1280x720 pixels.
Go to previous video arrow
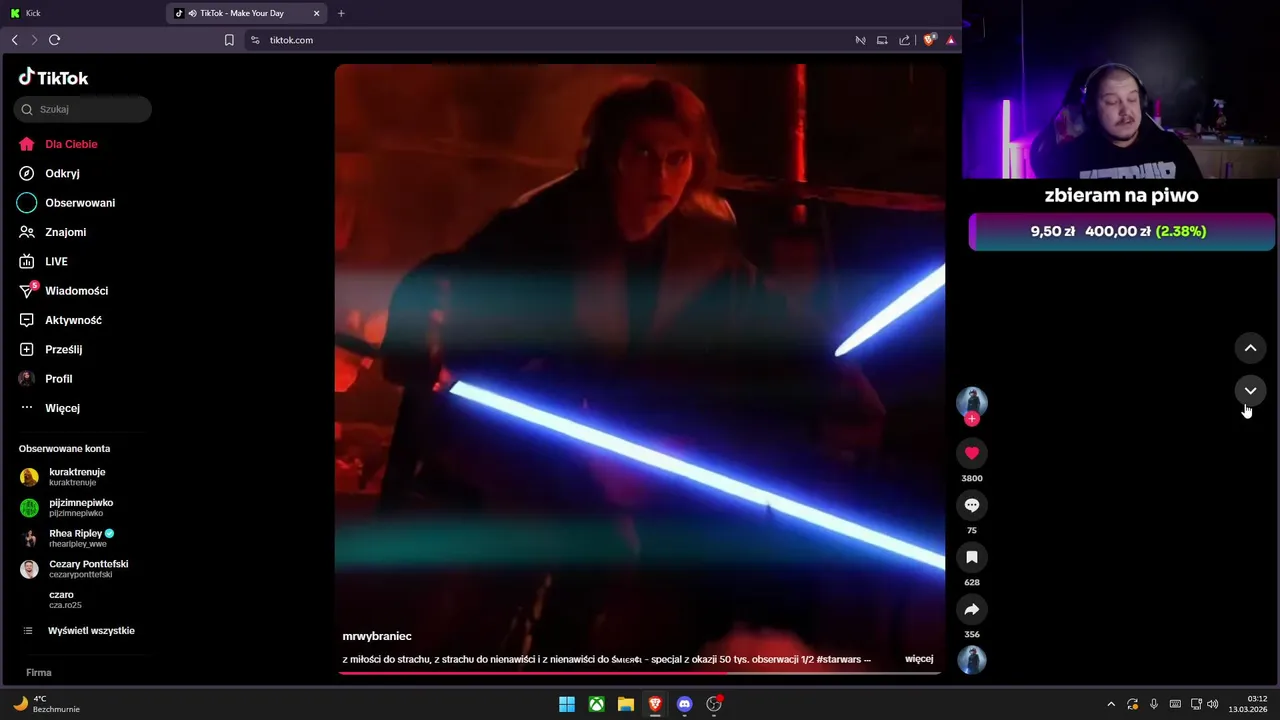(1250, 348)
